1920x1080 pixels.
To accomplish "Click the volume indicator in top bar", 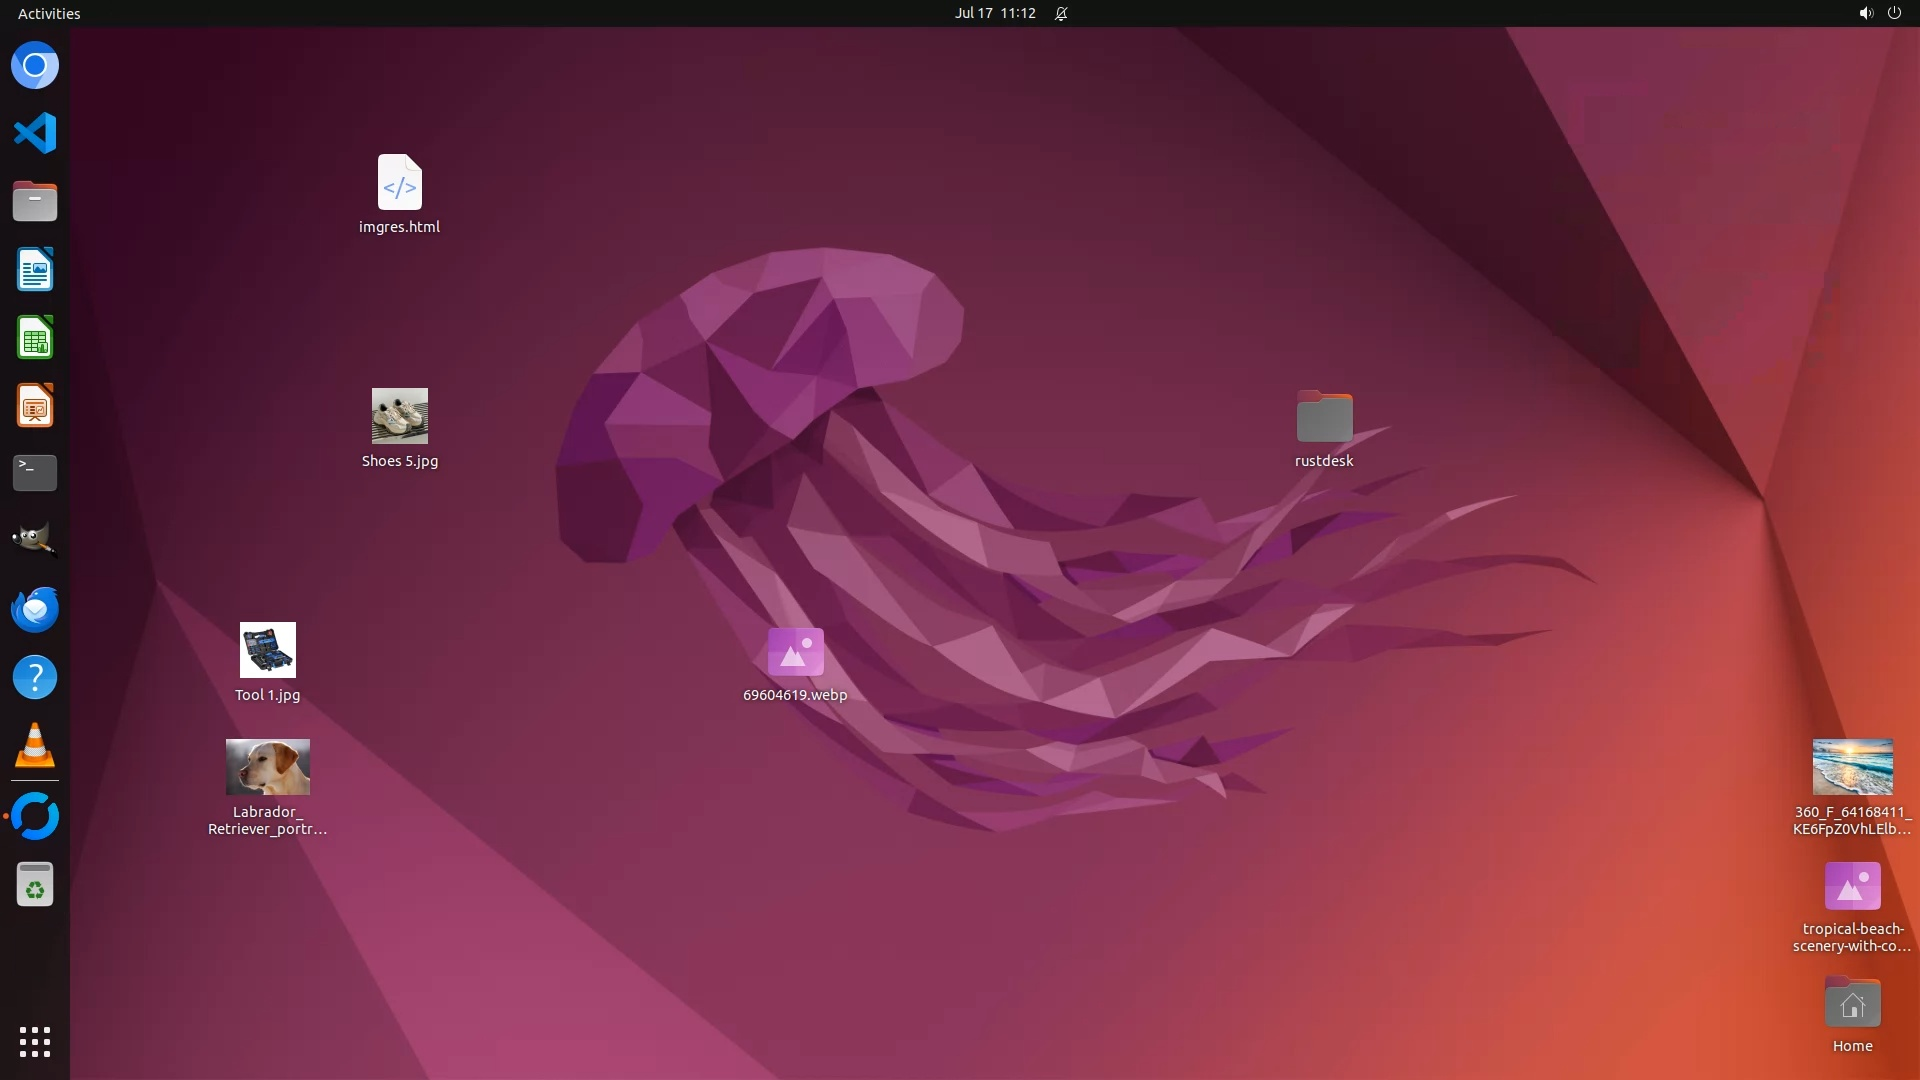I will tap(1865, 13).
